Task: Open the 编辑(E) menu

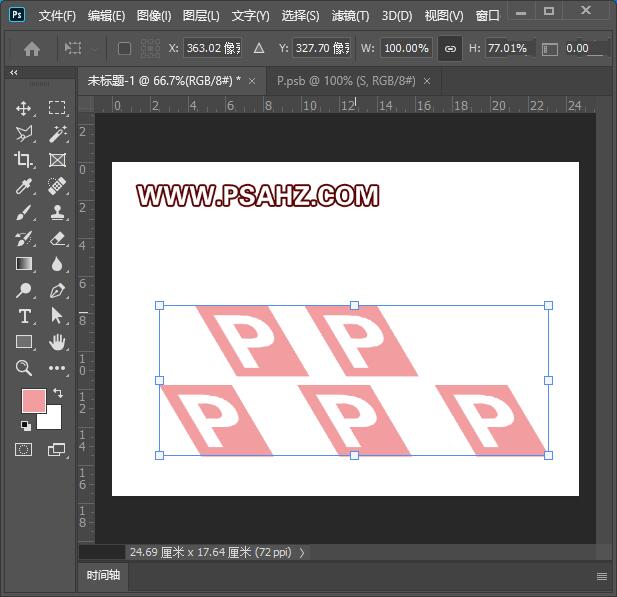Action: 106,16
